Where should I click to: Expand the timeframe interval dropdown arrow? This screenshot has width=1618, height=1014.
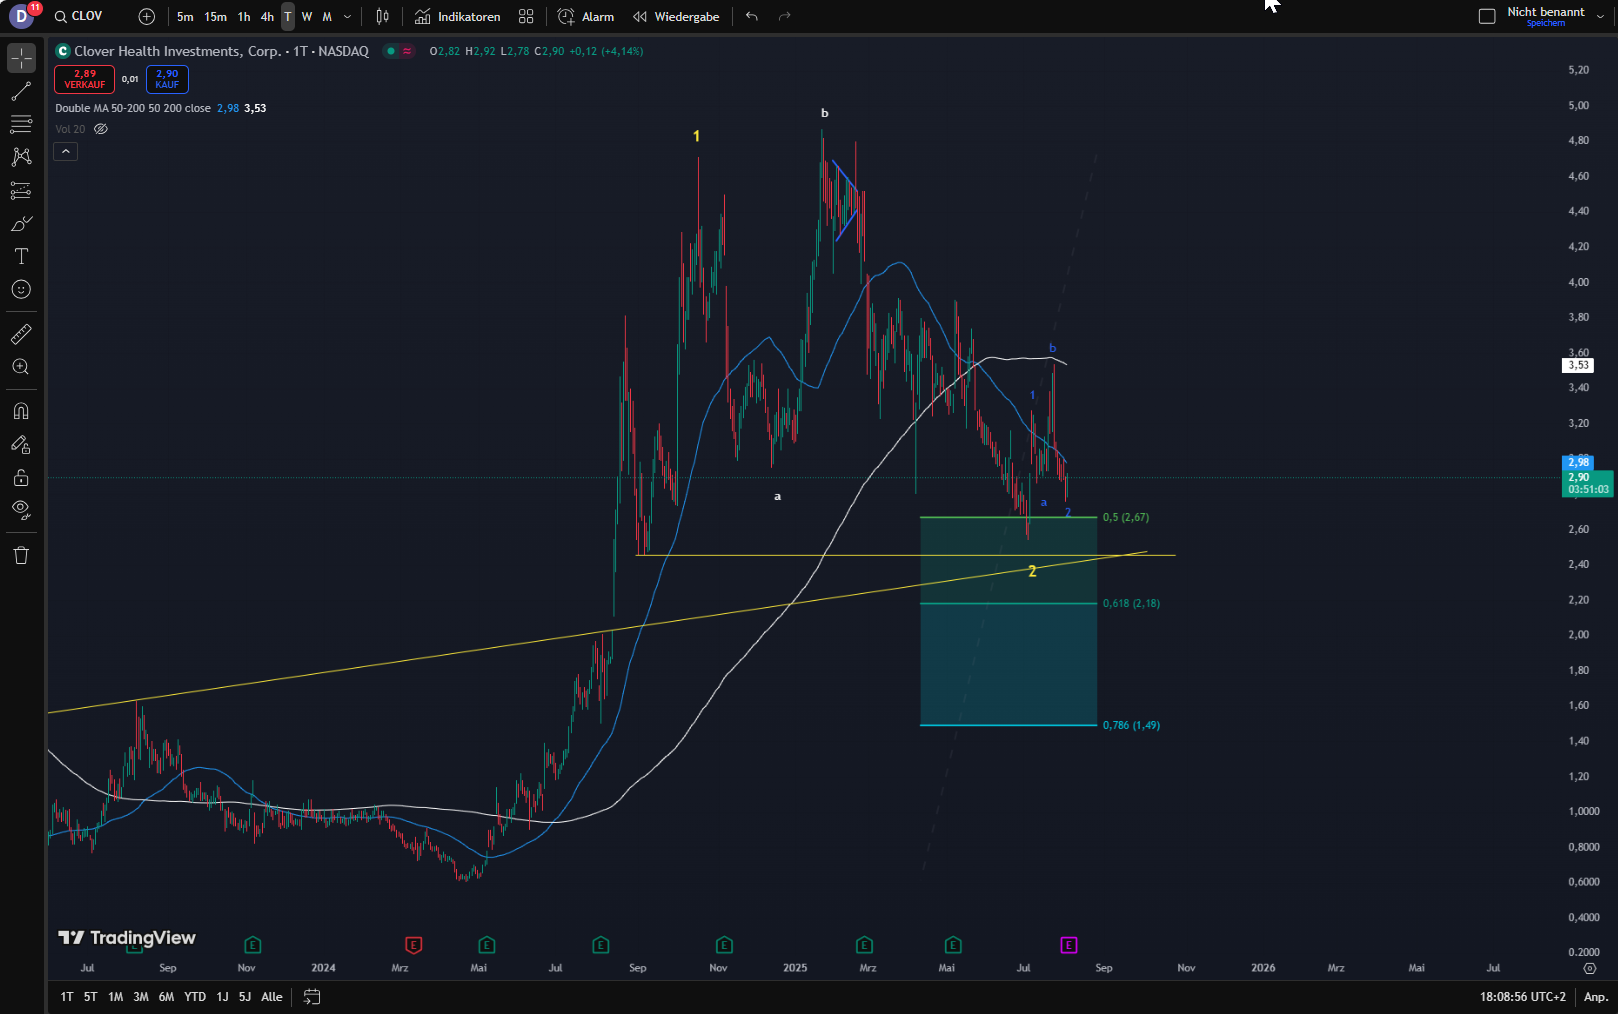347,17
